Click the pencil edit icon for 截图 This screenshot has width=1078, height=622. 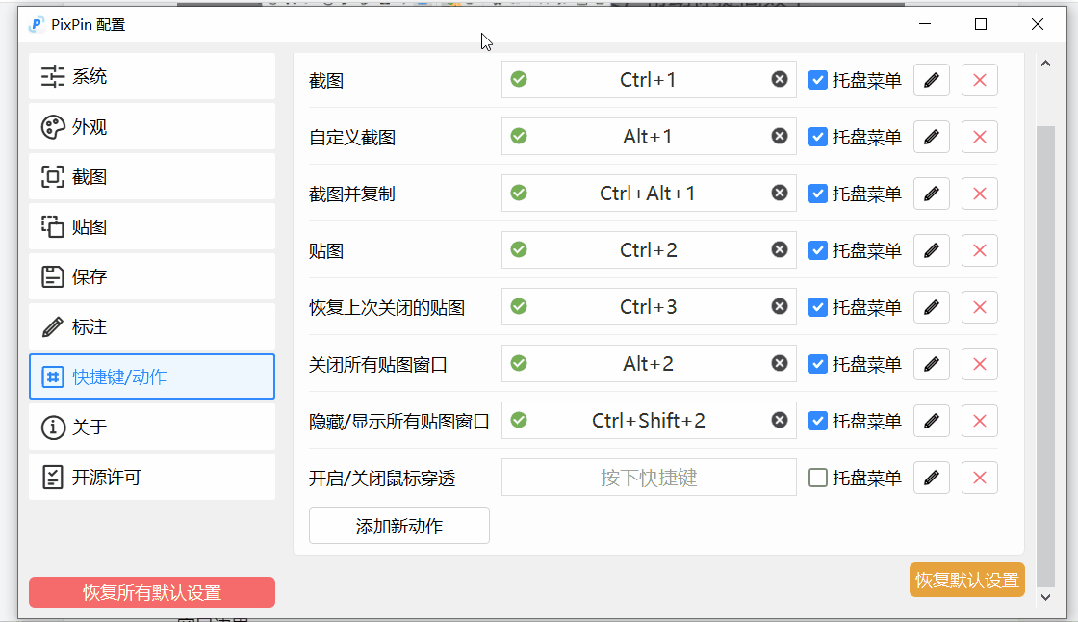point(931,80)
